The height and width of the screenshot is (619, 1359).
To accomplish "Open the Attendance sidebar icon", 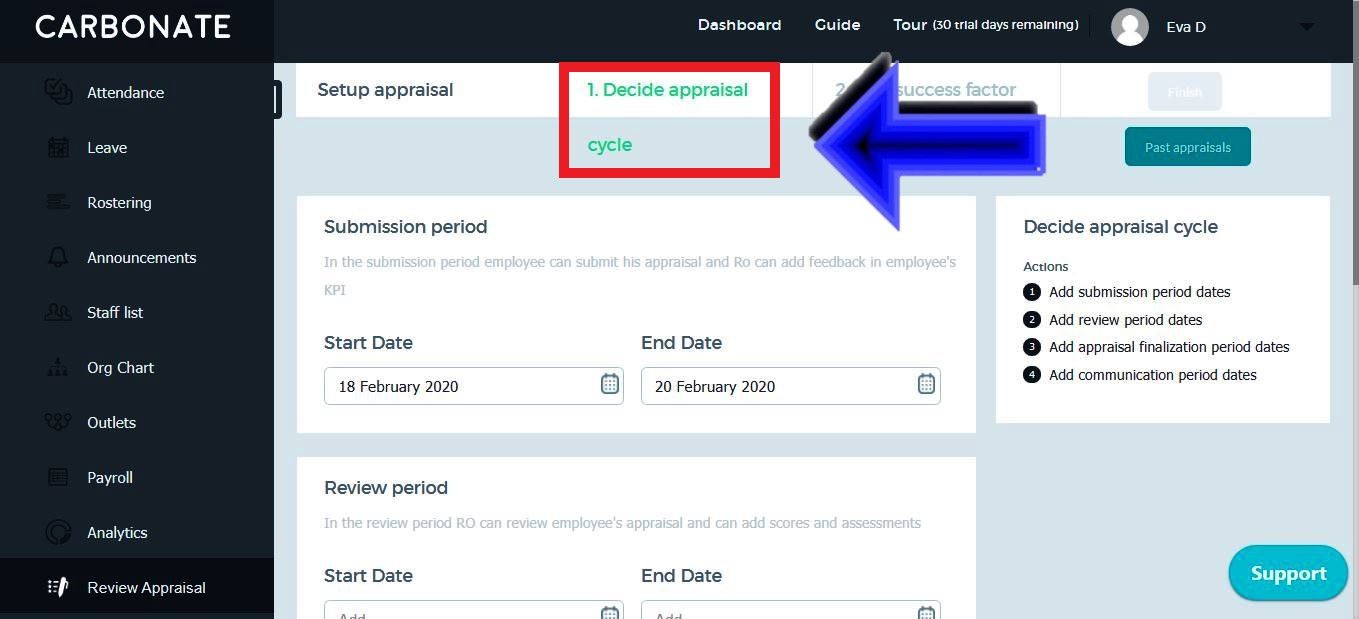I will click(59, 92).
